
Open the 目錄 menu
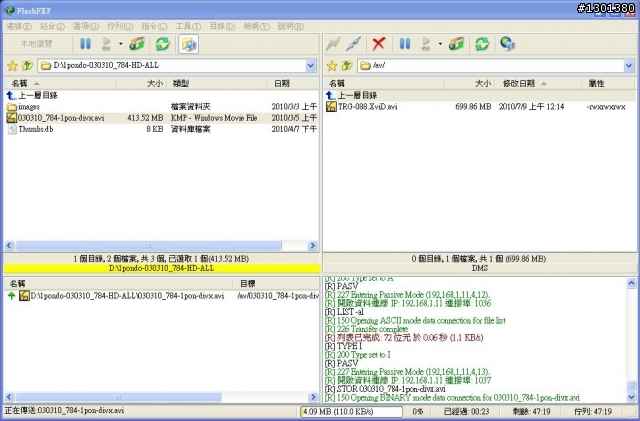pyautogui.click(x=222, y=26)
